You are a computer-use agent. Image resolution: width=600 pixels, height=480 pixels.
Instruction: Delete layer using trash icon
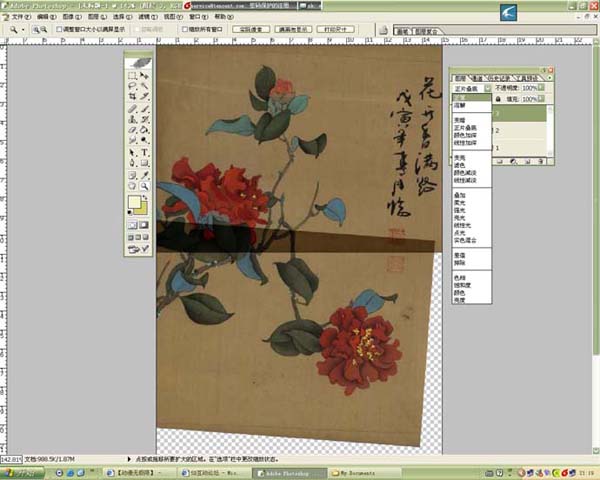541,162
